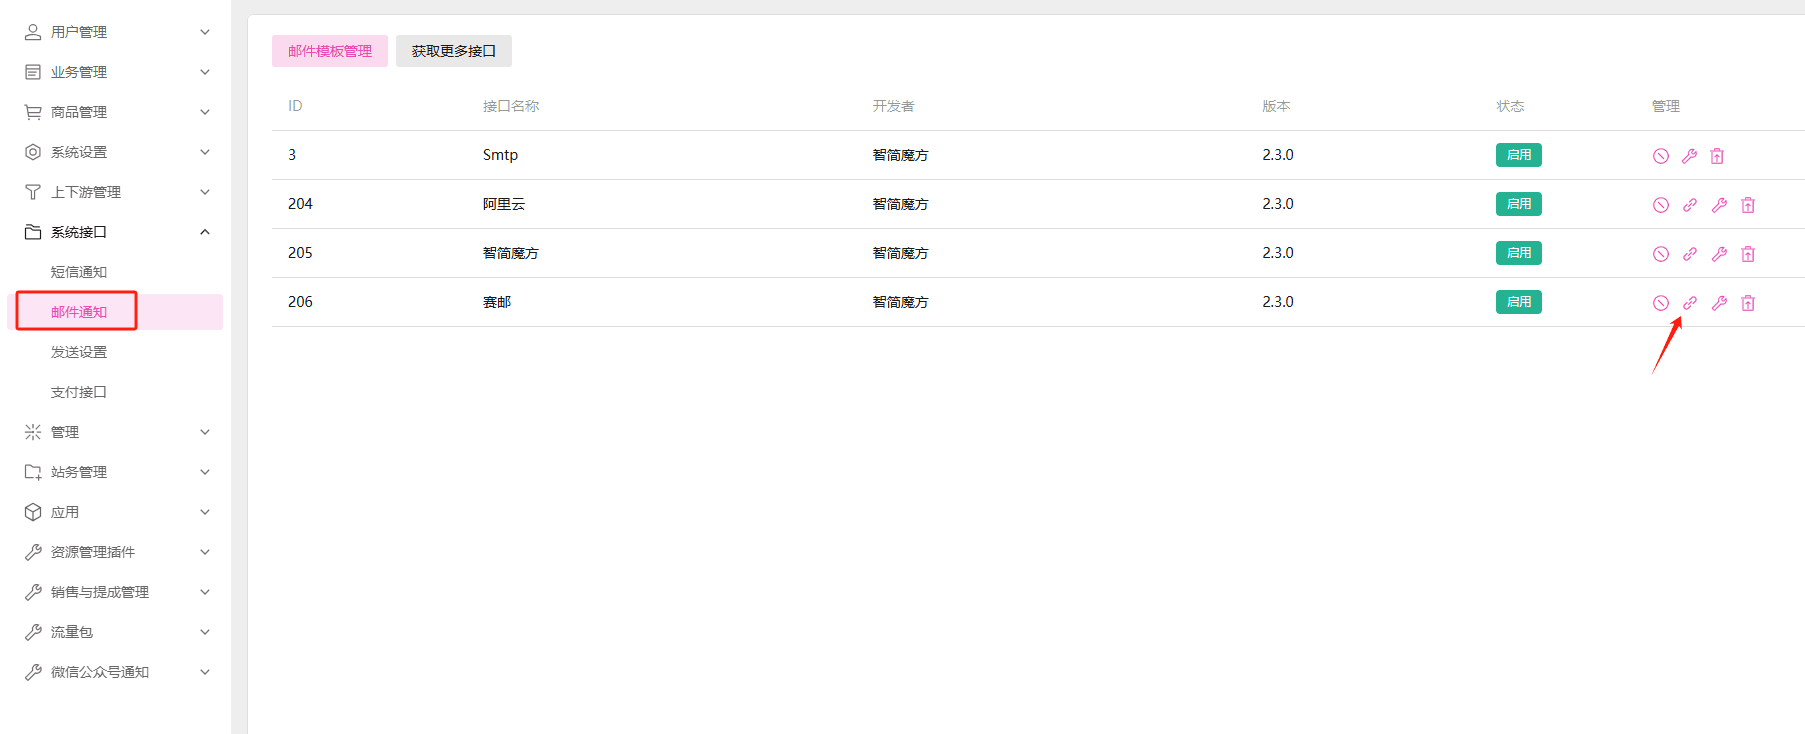Open 短信通知 in the sidebar
The image size is (1805, 734).
tap(79, 272)
